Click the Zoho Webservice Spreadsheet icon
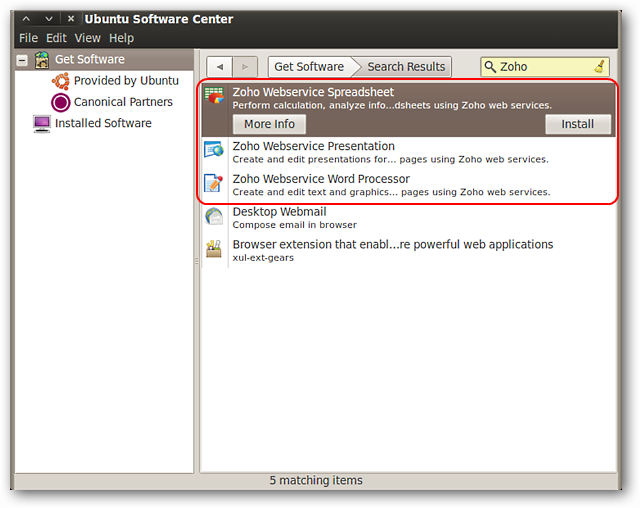Image resolution: width=640 pixels, height=508 pixels. (214, 95)
